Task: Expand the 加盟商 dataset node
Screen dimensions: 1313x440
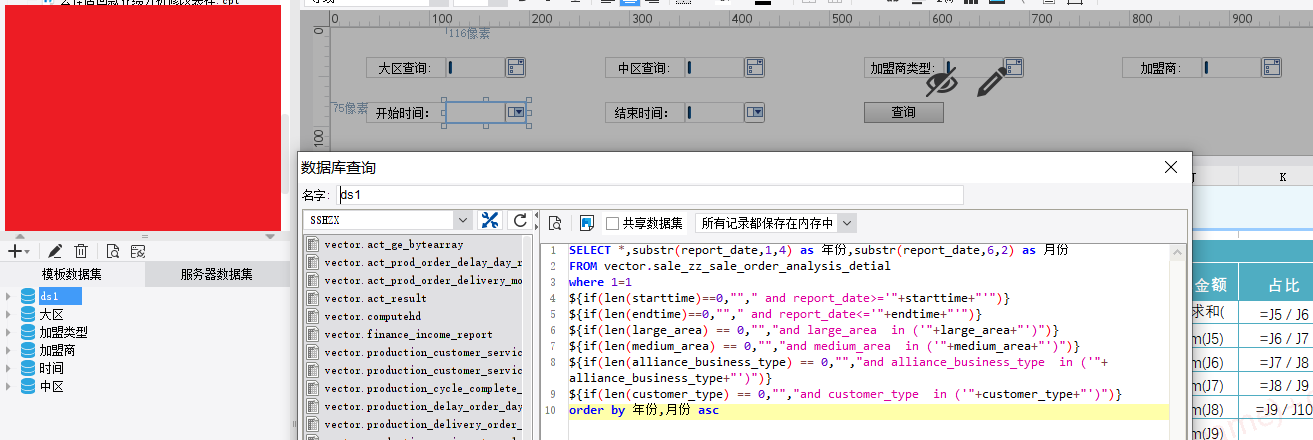Action: click(x=9, y=350)
